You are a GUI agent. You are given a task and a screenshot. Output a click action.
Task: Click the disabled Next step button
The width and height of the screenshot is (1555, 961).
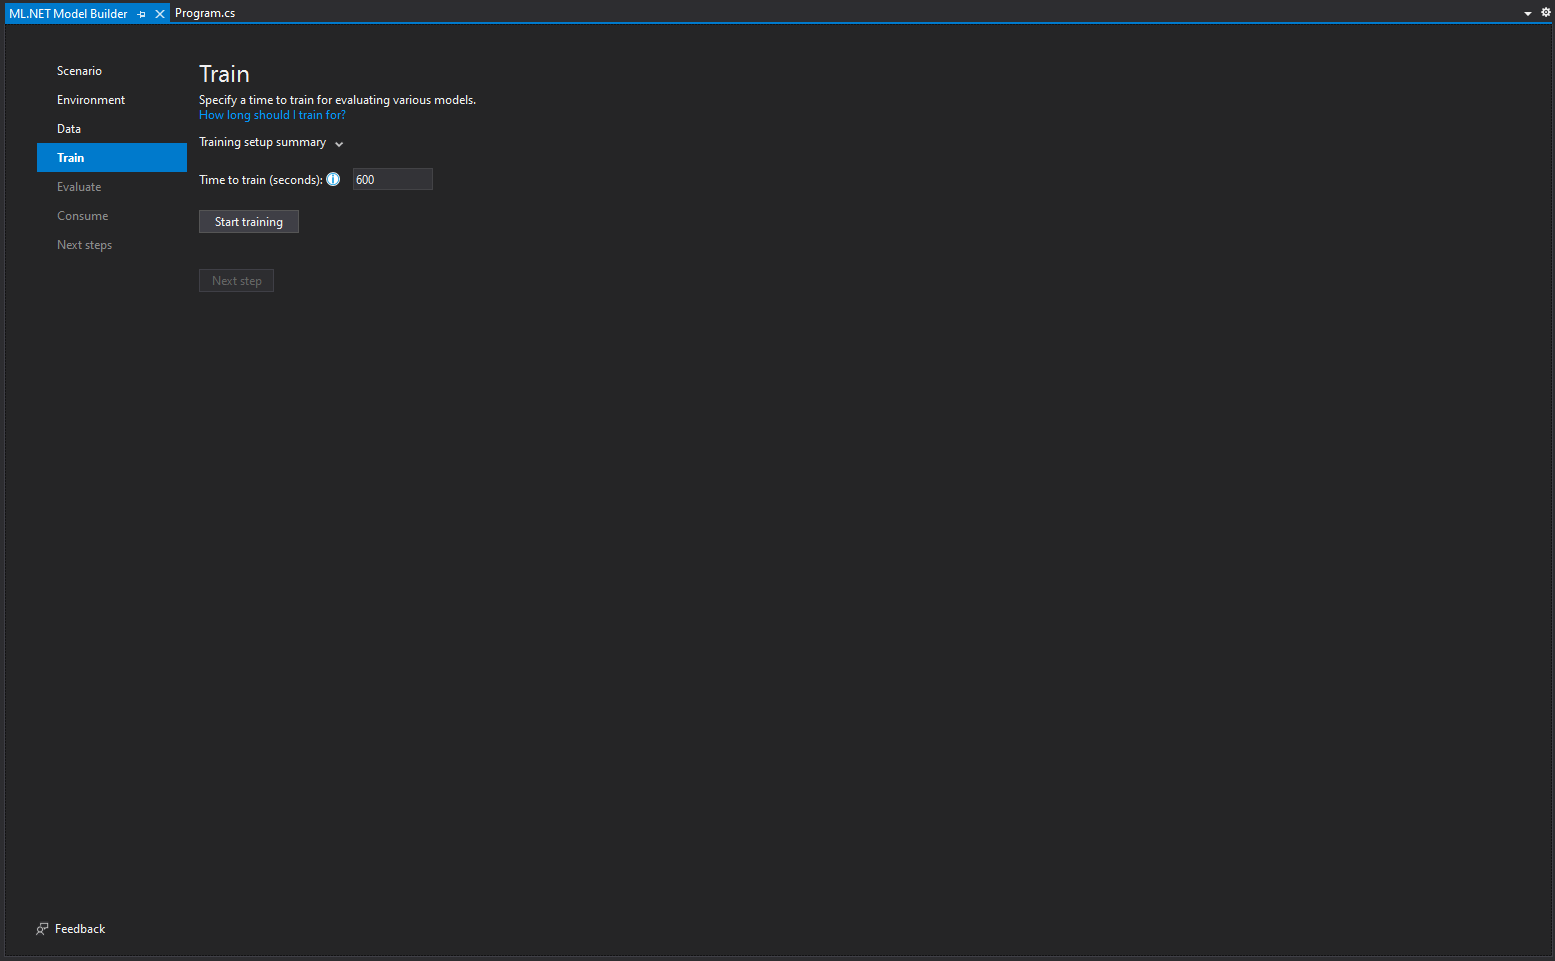tap(236, 281)
